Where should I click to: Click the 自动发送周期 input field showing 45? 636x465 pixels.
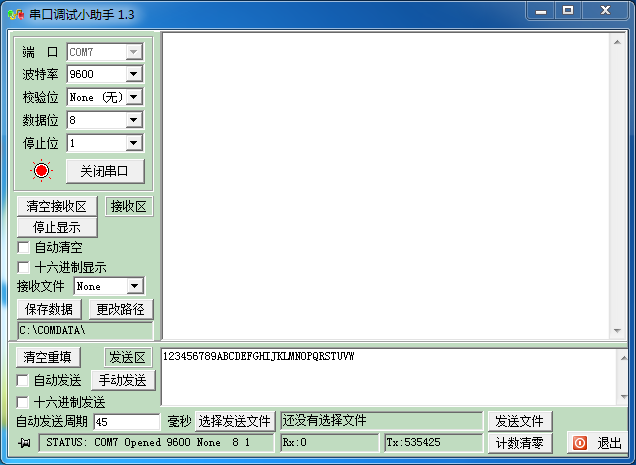click(x=127, y=422)
